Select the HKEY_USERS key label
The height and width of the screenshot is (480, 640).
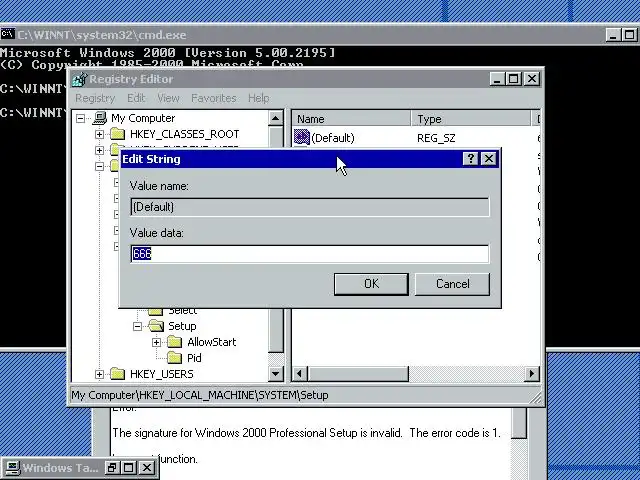coord(162,374)
